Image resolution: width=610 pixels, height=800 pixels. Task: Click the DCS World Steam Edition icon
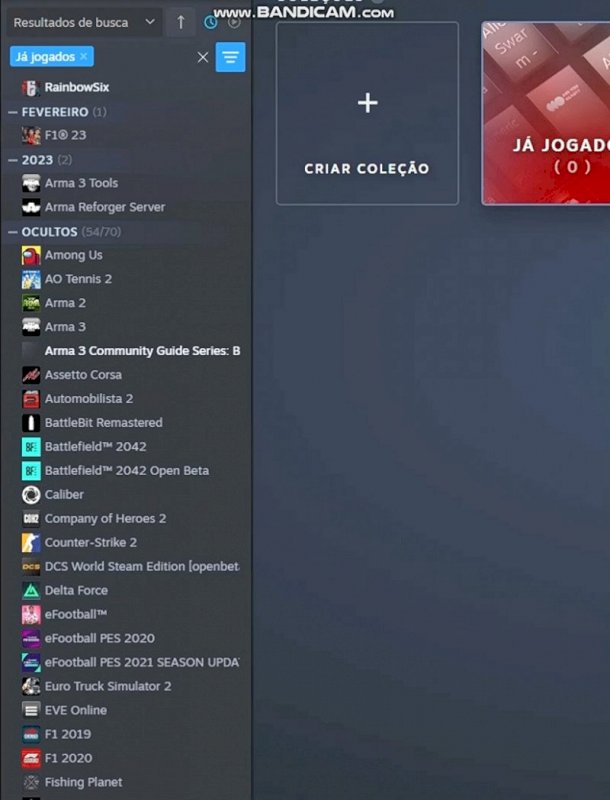pos(31,566)
